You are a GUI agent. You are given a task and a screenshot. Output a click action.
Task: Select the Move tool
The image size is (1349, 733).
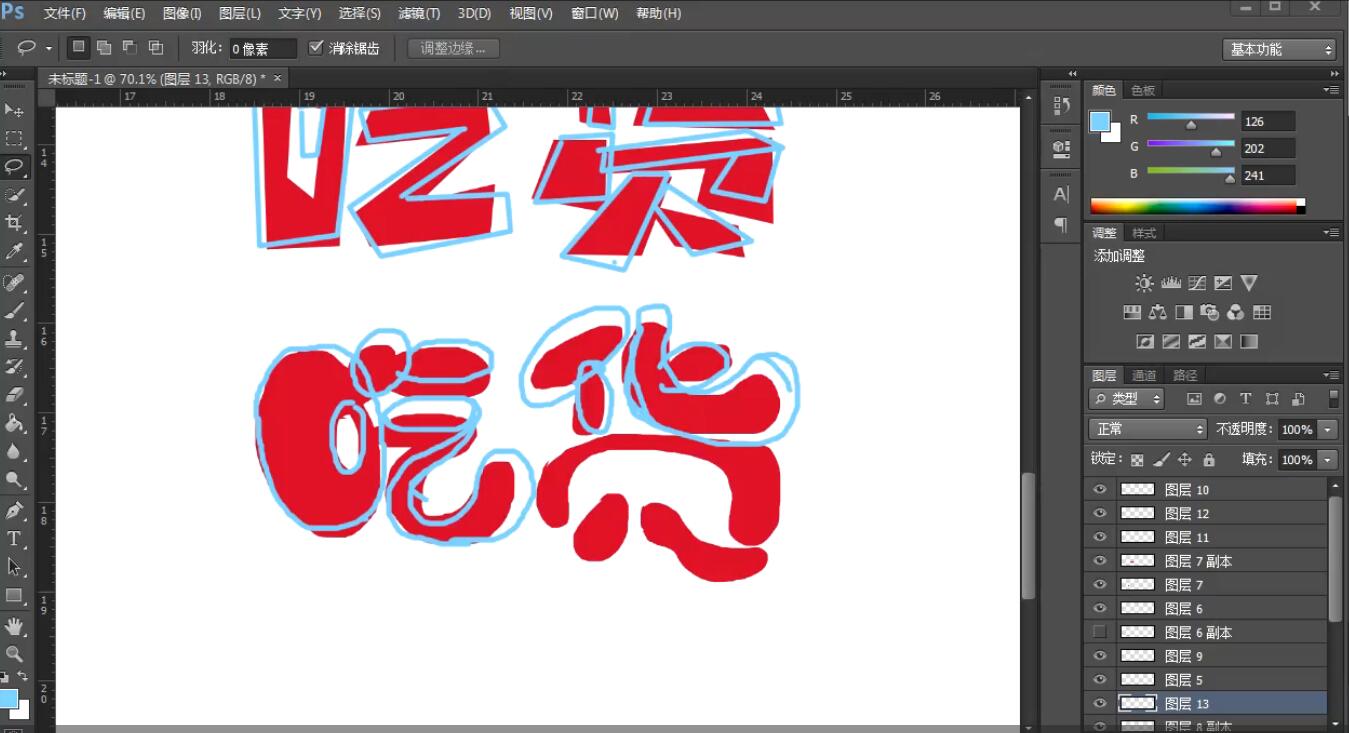point(14,110)
